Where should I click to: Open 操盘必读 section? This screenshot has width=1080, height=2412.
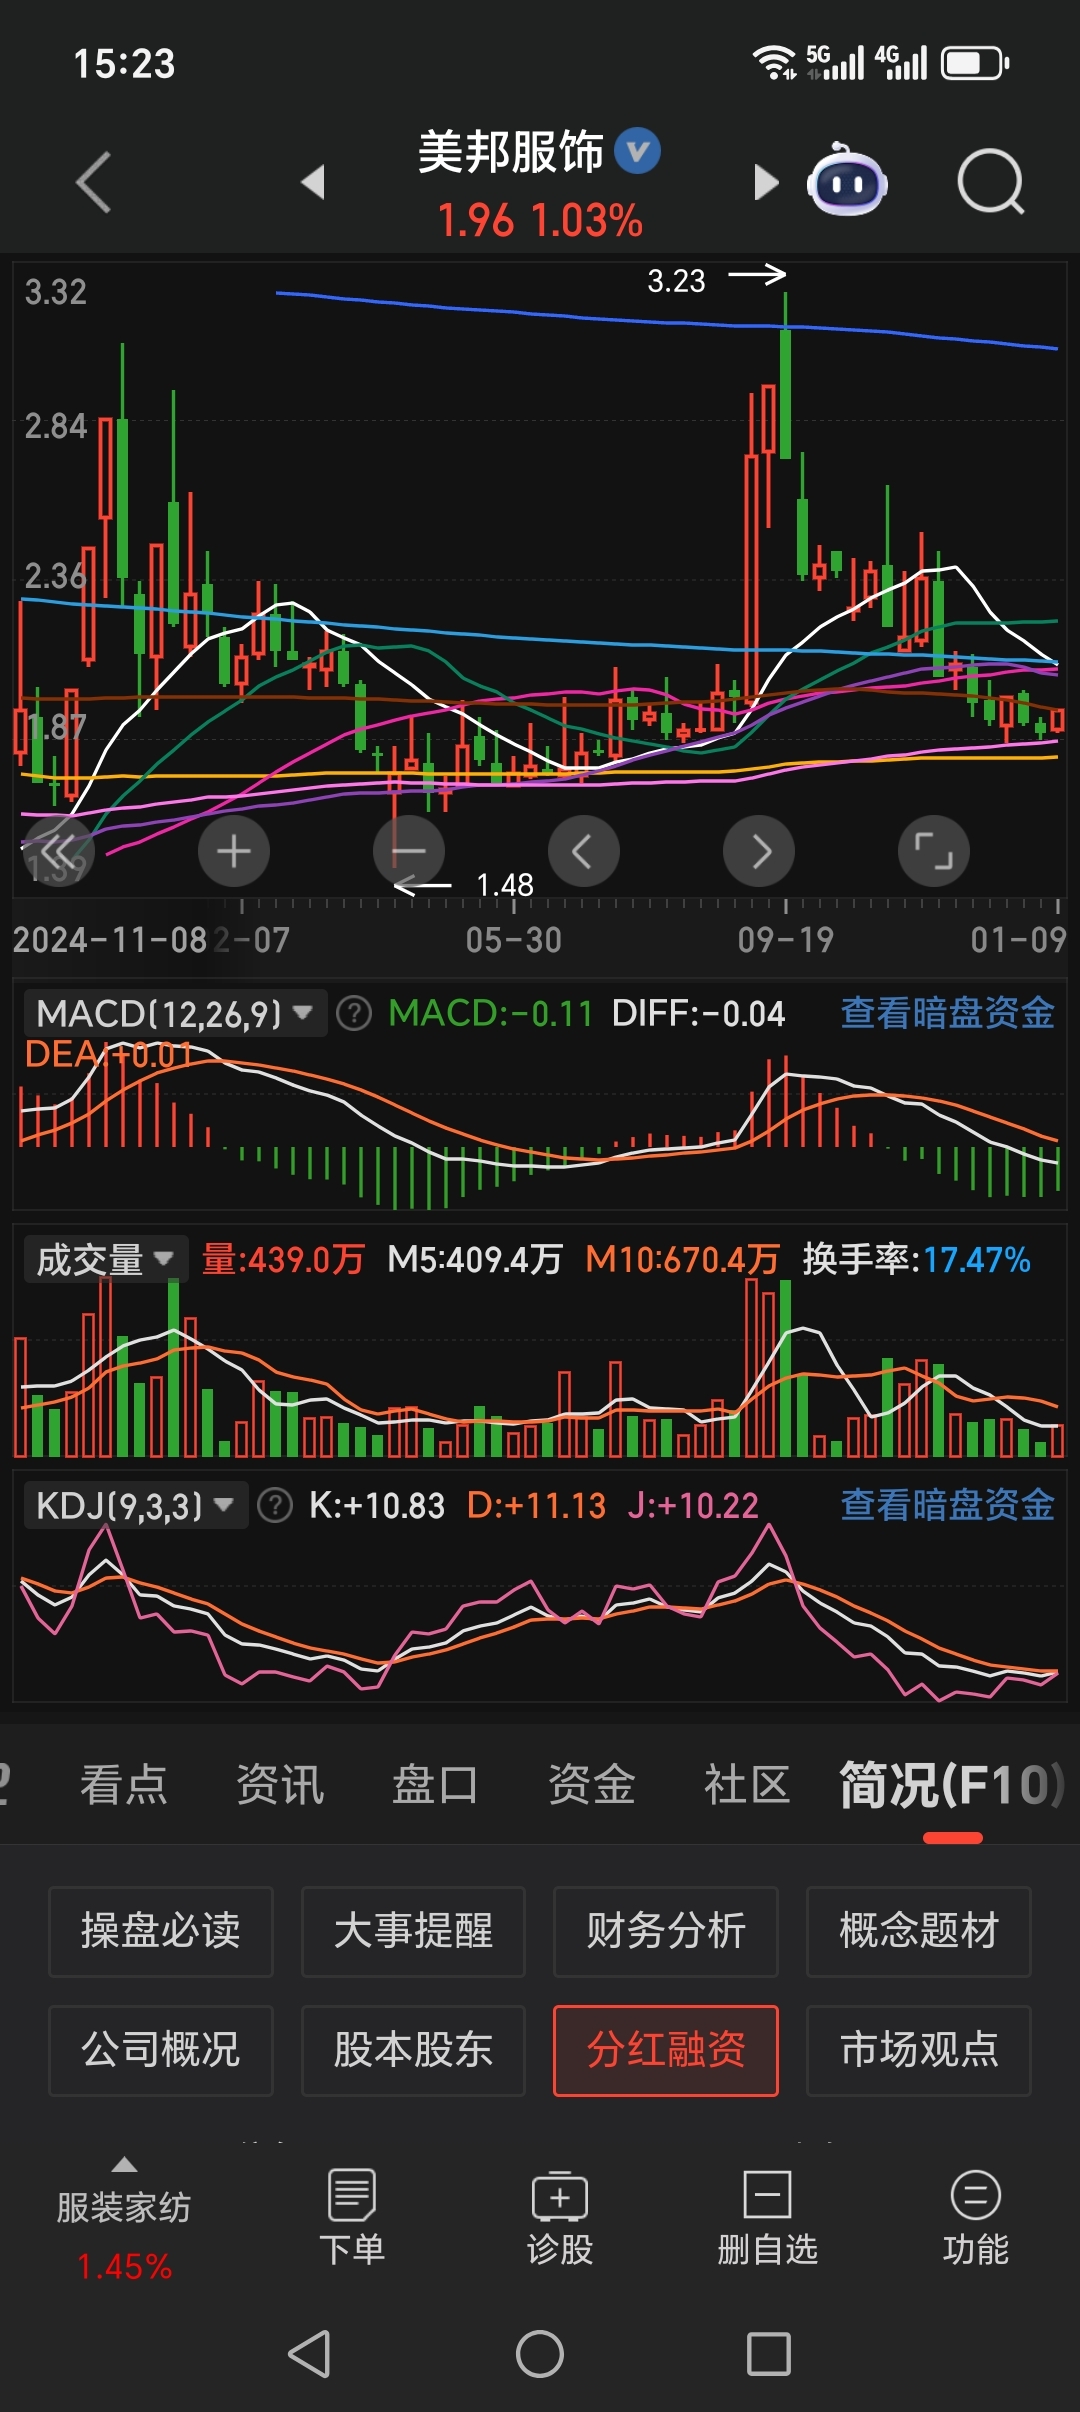pyautogui.click(x=161, y=1931)
